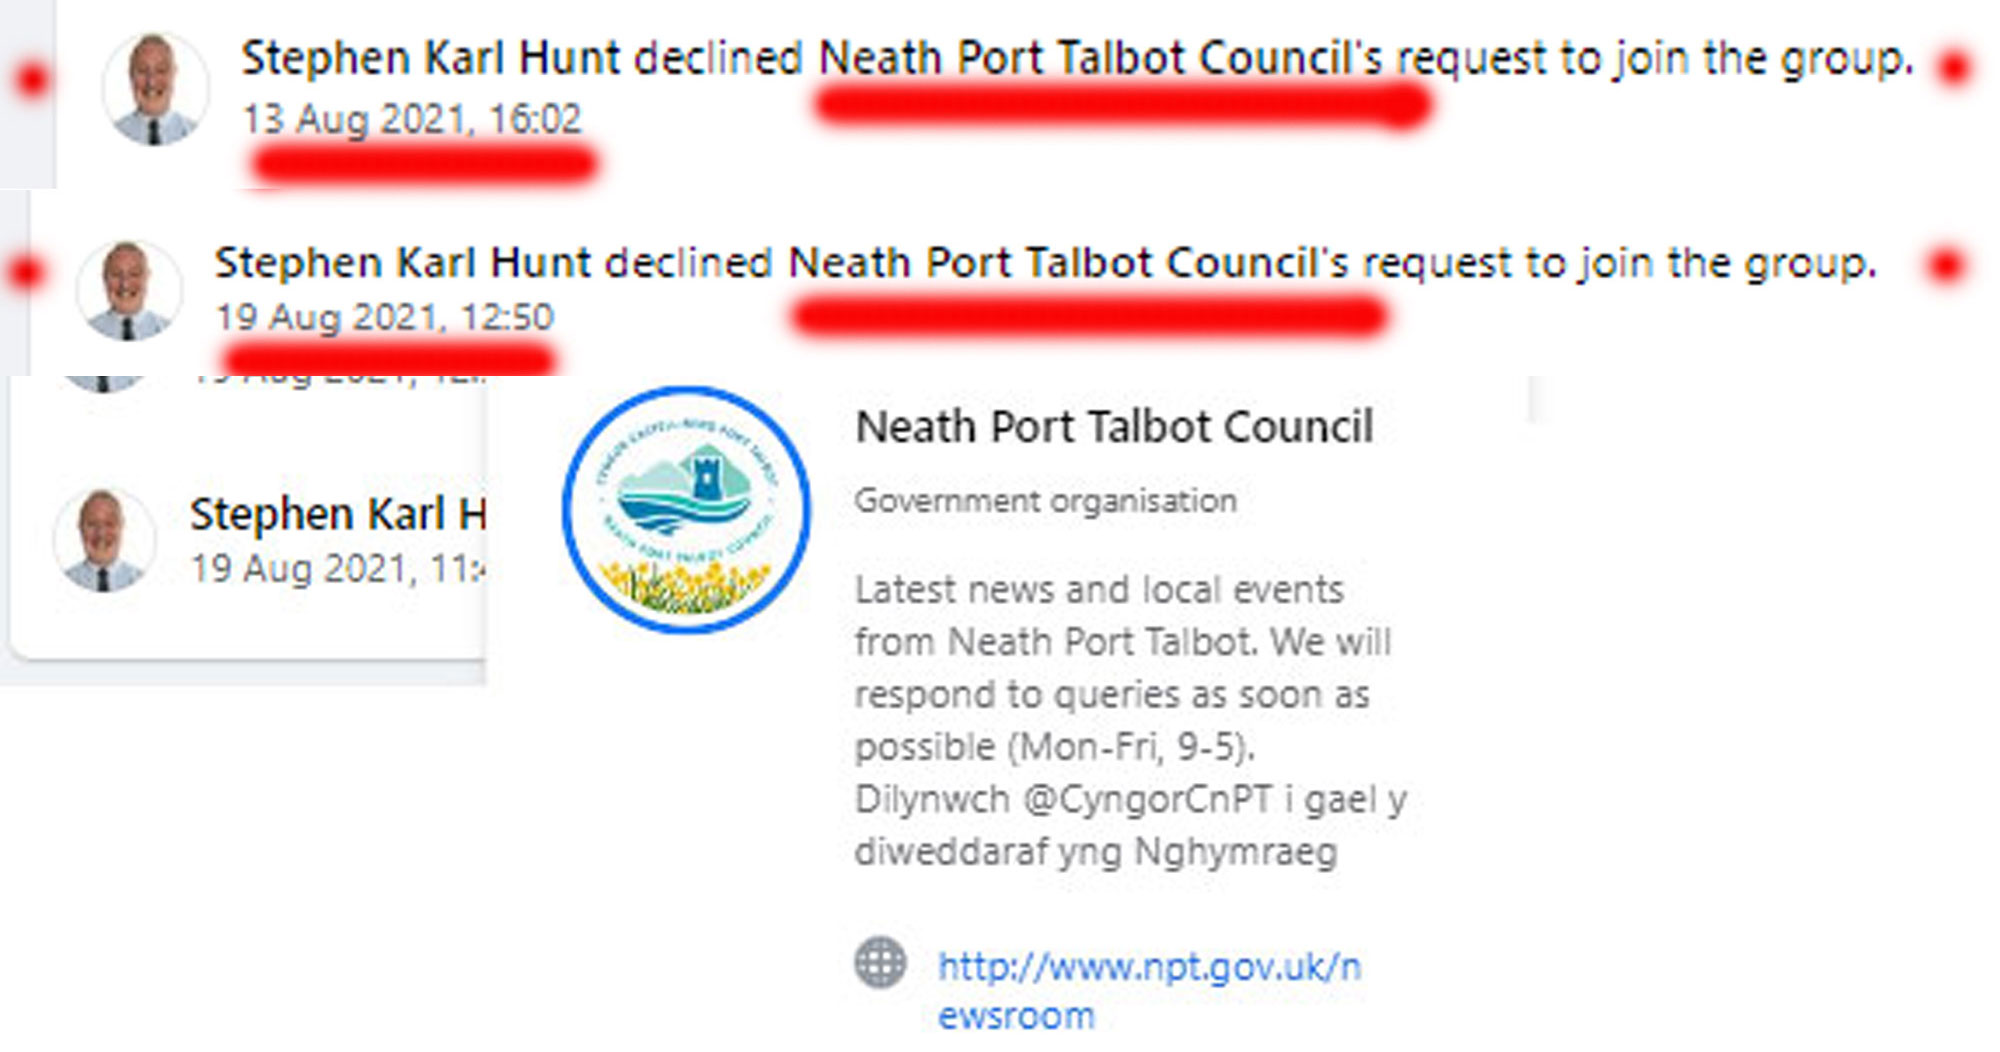Click the profile photo beside the 19 Aug 12:50 entry

(x=129, y=291)
